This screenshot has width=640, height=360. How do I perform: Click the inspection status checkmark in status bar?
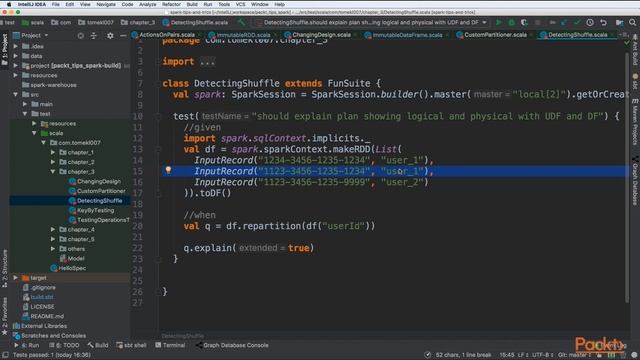click(x=427, y=355)
